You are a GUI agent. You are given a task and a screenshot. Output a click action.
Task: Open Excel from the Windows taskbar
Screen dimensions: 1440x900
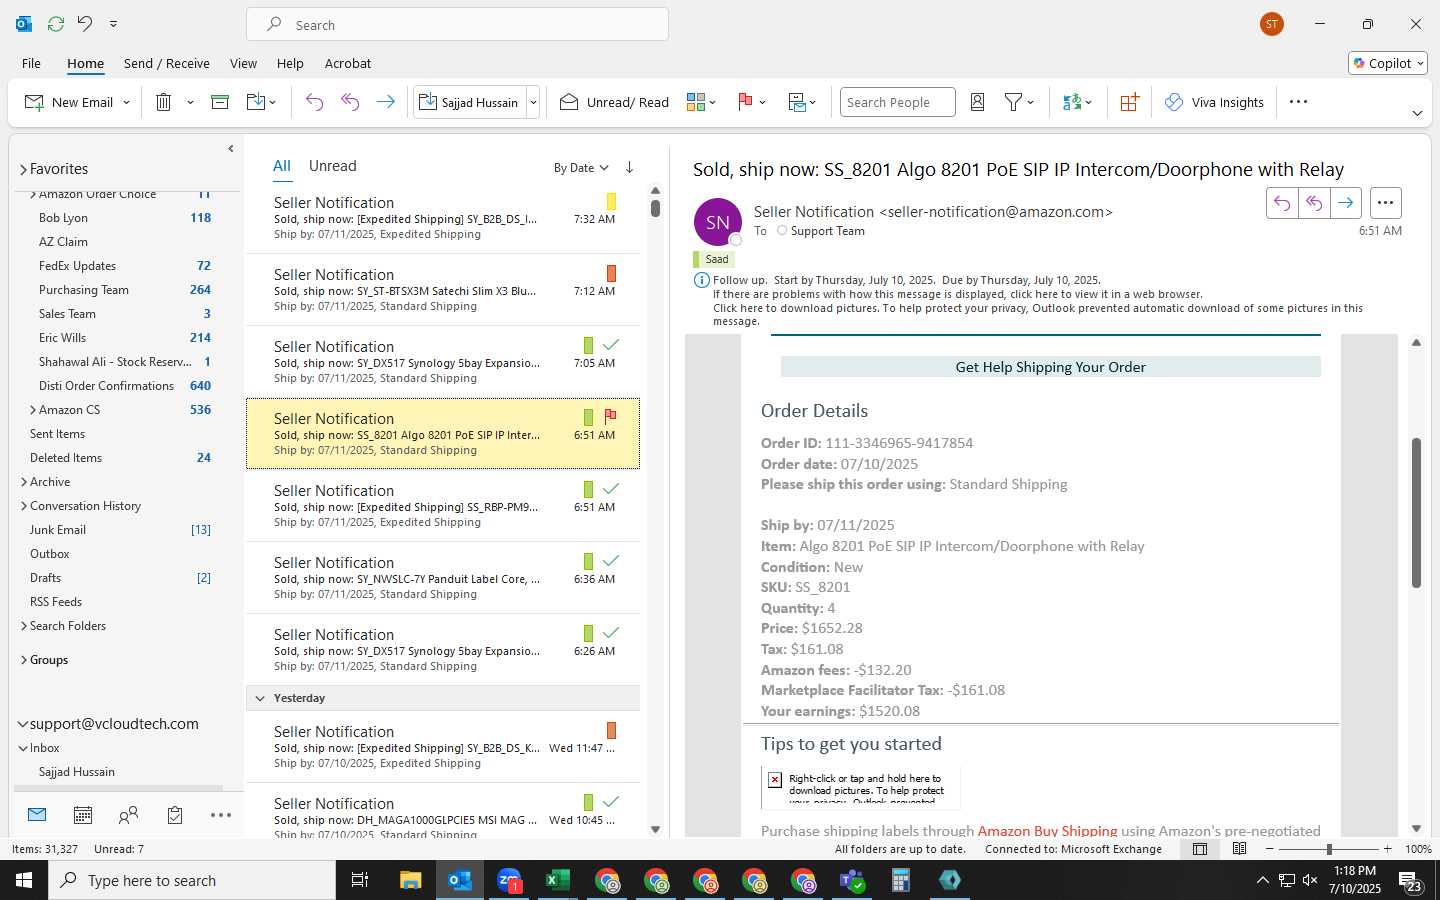(557, 880)
